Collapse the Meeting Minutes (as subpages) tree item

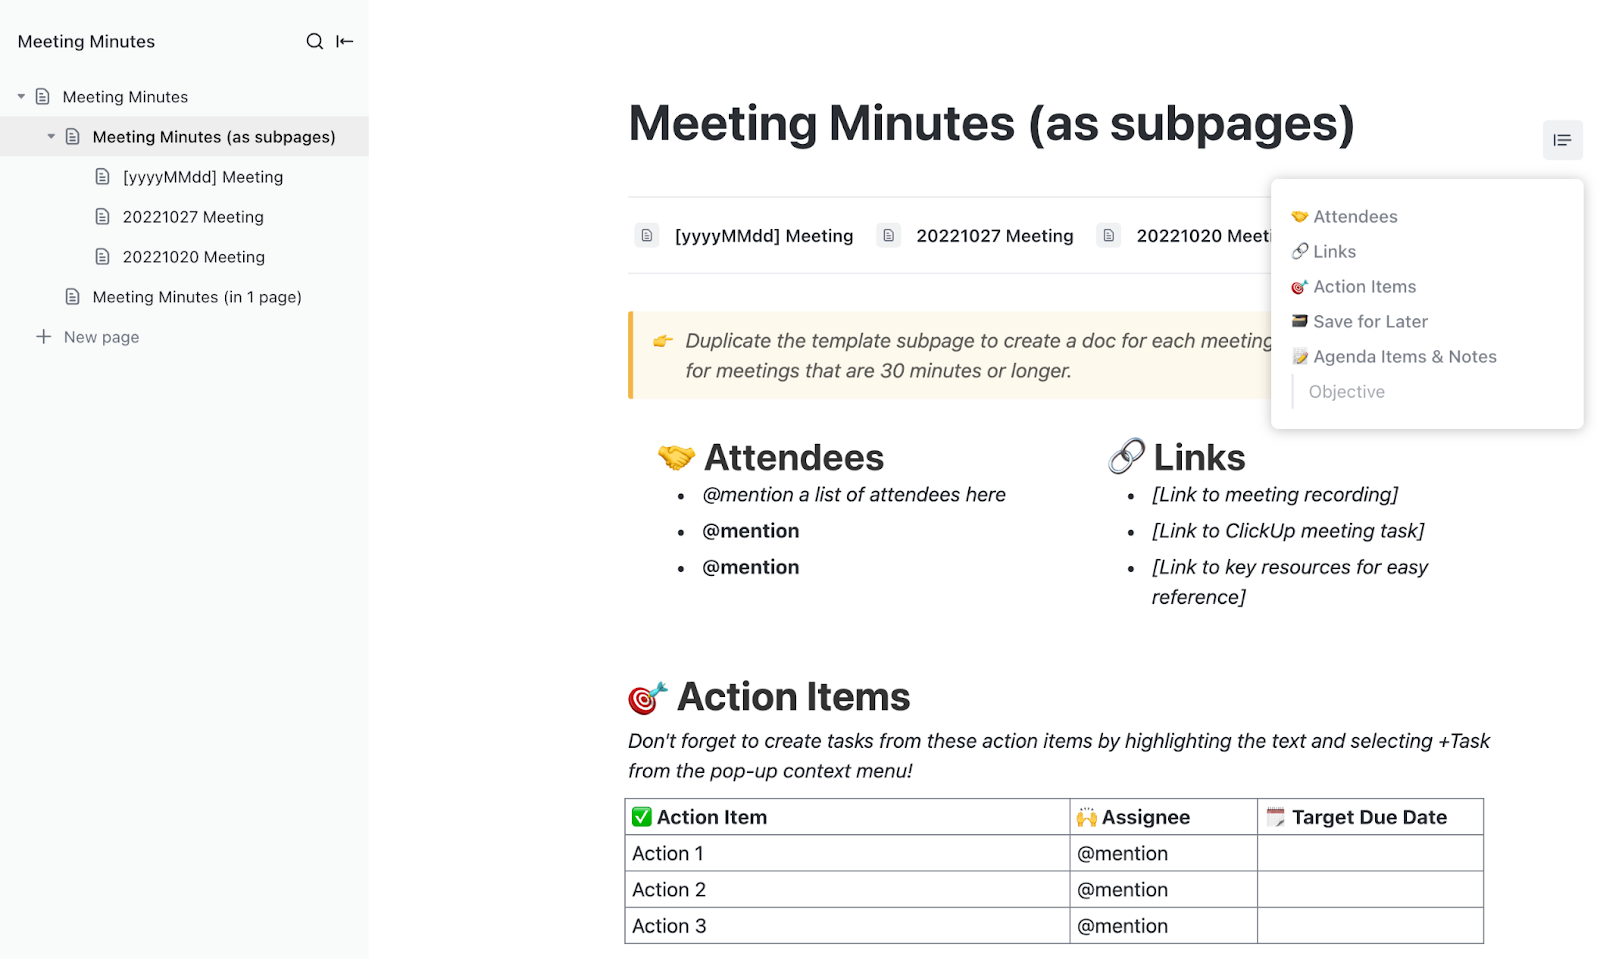[x=51, y=137]
